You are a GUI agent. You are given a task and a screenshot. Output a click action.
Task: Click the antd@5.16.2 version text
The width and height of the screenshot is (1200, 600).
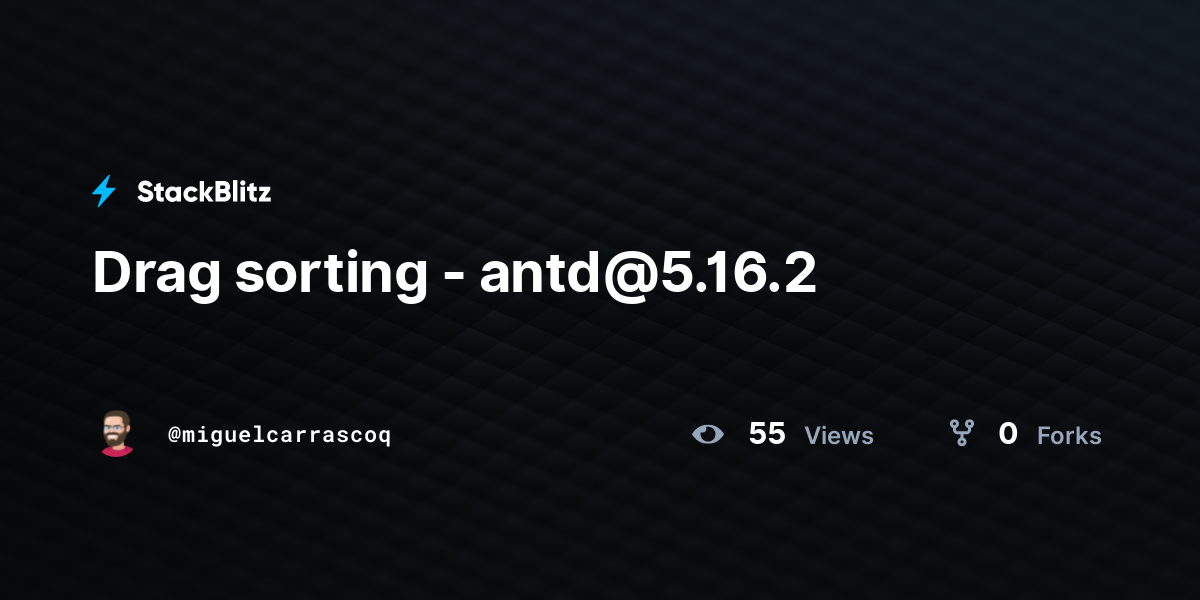[x=648, y=274]
